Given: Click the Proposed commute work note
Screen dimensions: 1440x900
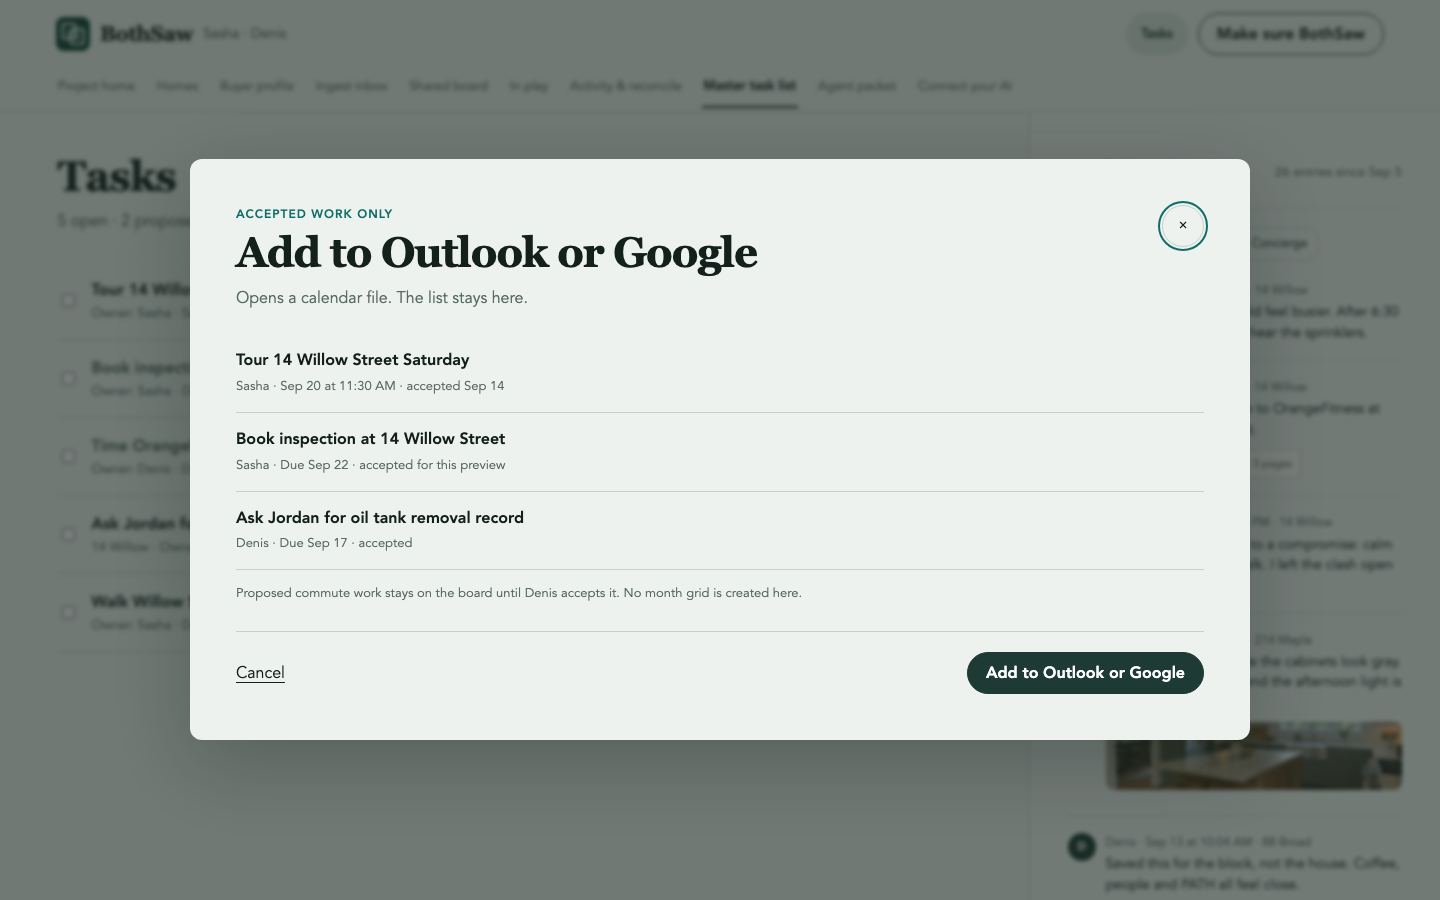Looking at the screenshot, I should pyautogui.click(x=519, y=593).
